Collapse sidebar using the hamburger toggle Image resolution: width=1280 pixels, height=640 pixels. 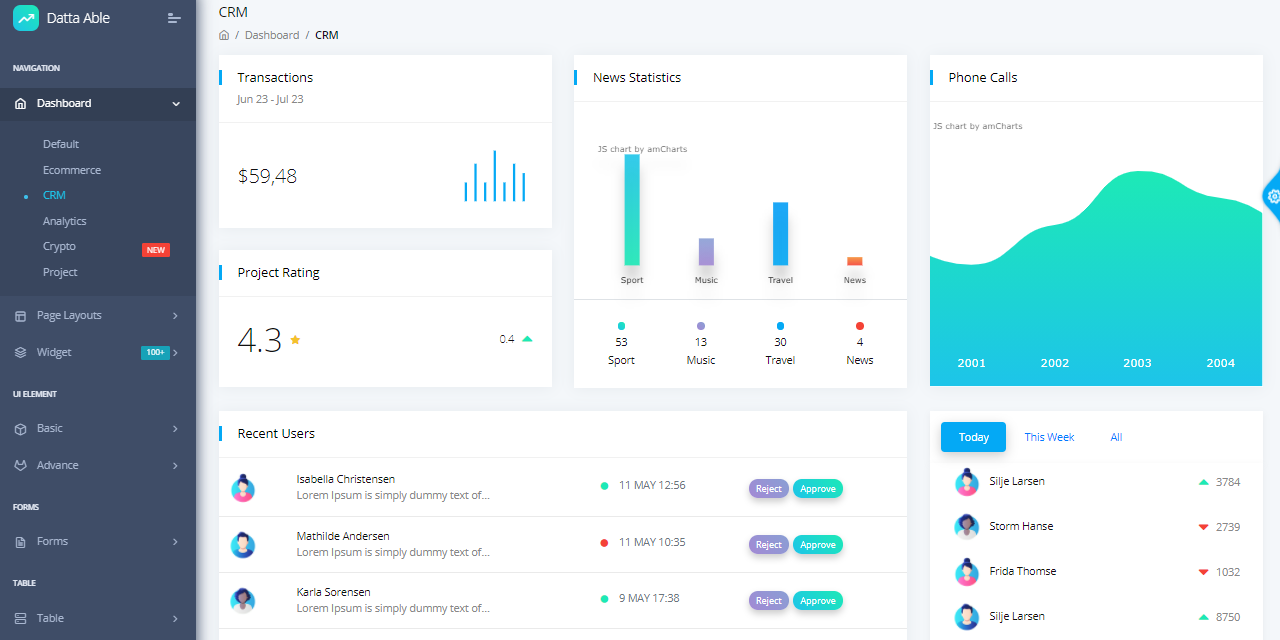pos(174,18)
